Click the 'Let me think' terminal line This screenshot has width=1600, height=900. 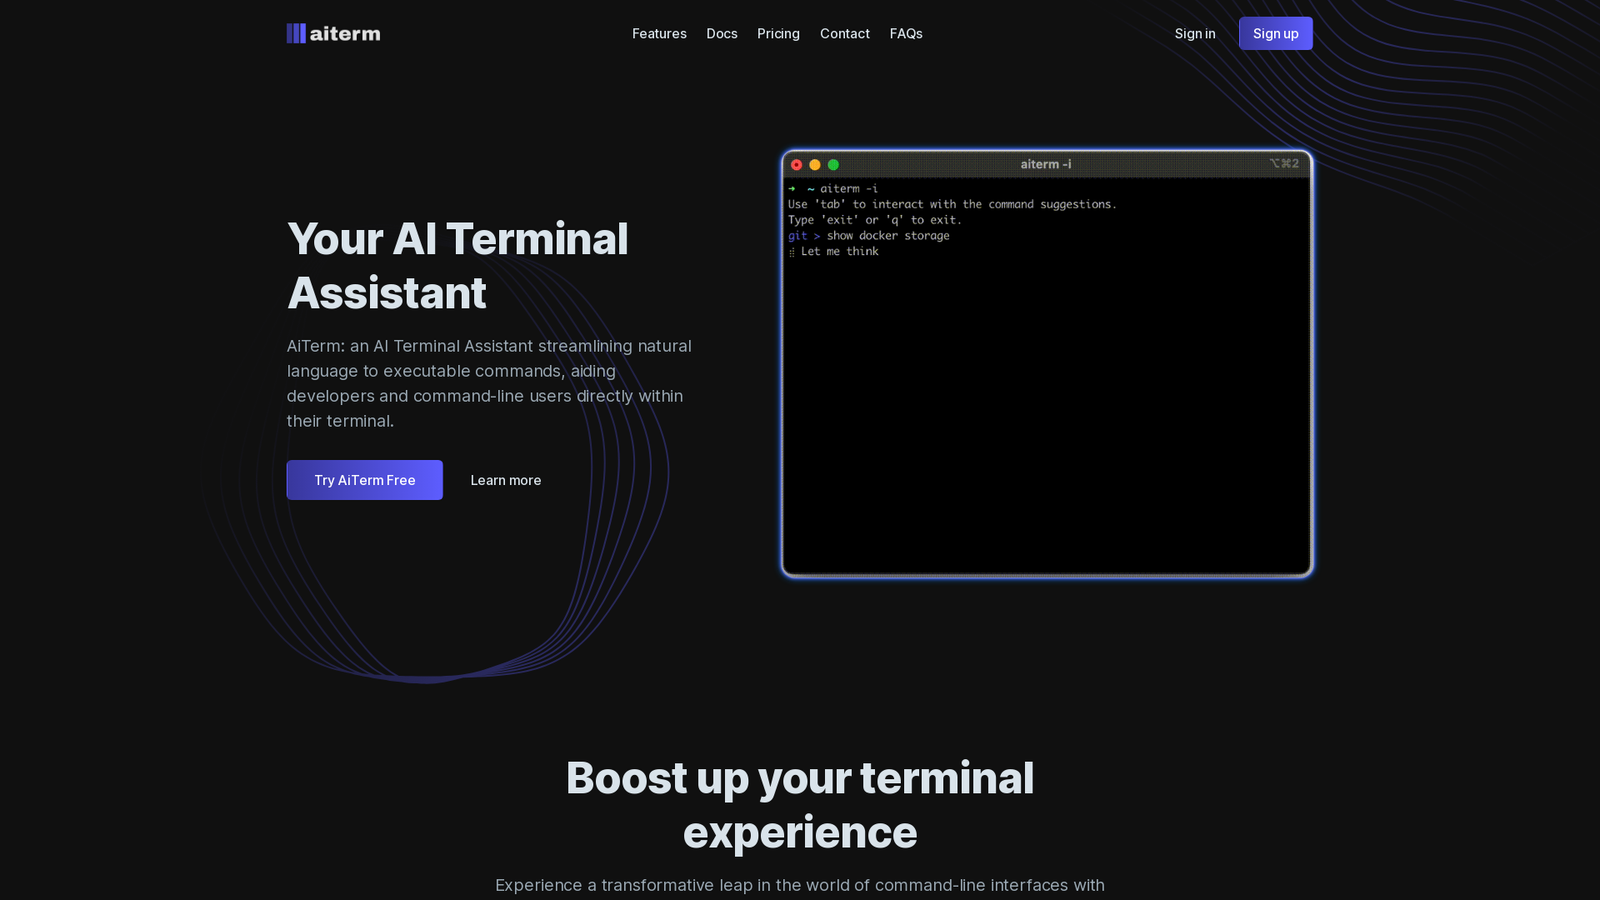coord(834,252)
